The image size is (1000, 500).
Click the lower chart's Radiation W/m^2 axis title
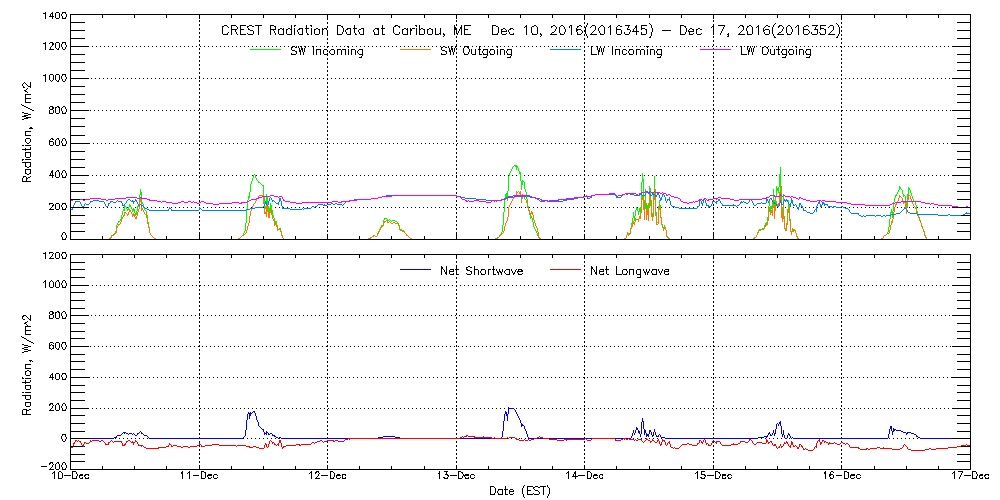(x=28, y=361)
